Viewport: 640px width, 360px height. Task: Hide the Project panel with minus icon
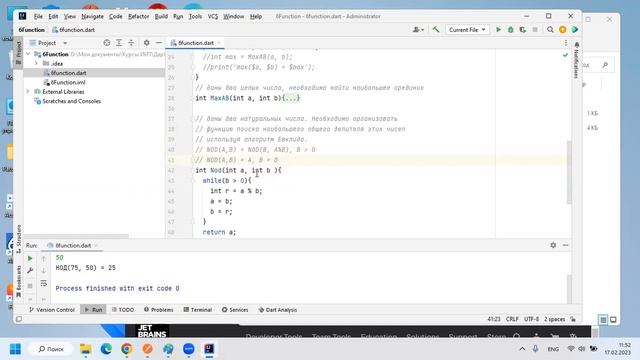(159, 43)
